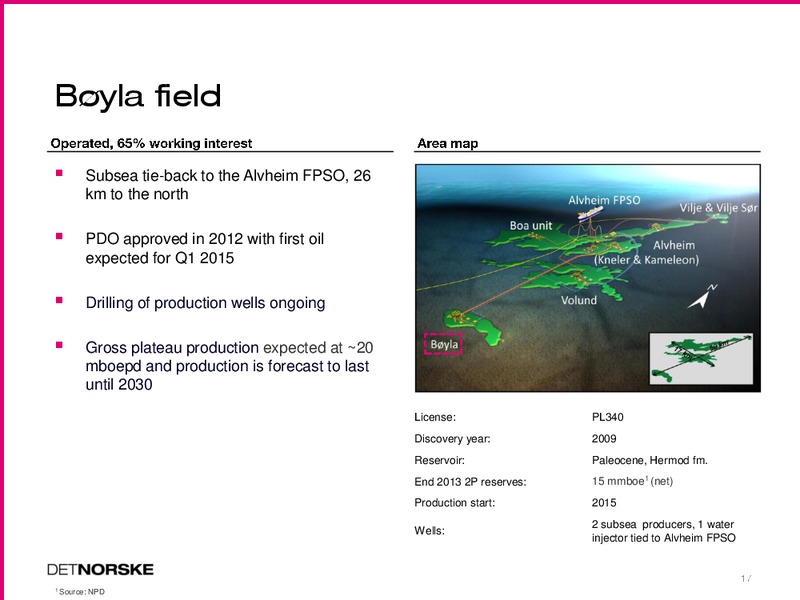
Task: Click the 'Vilje & Vilje Sør' map label
Action: point(718,208)
